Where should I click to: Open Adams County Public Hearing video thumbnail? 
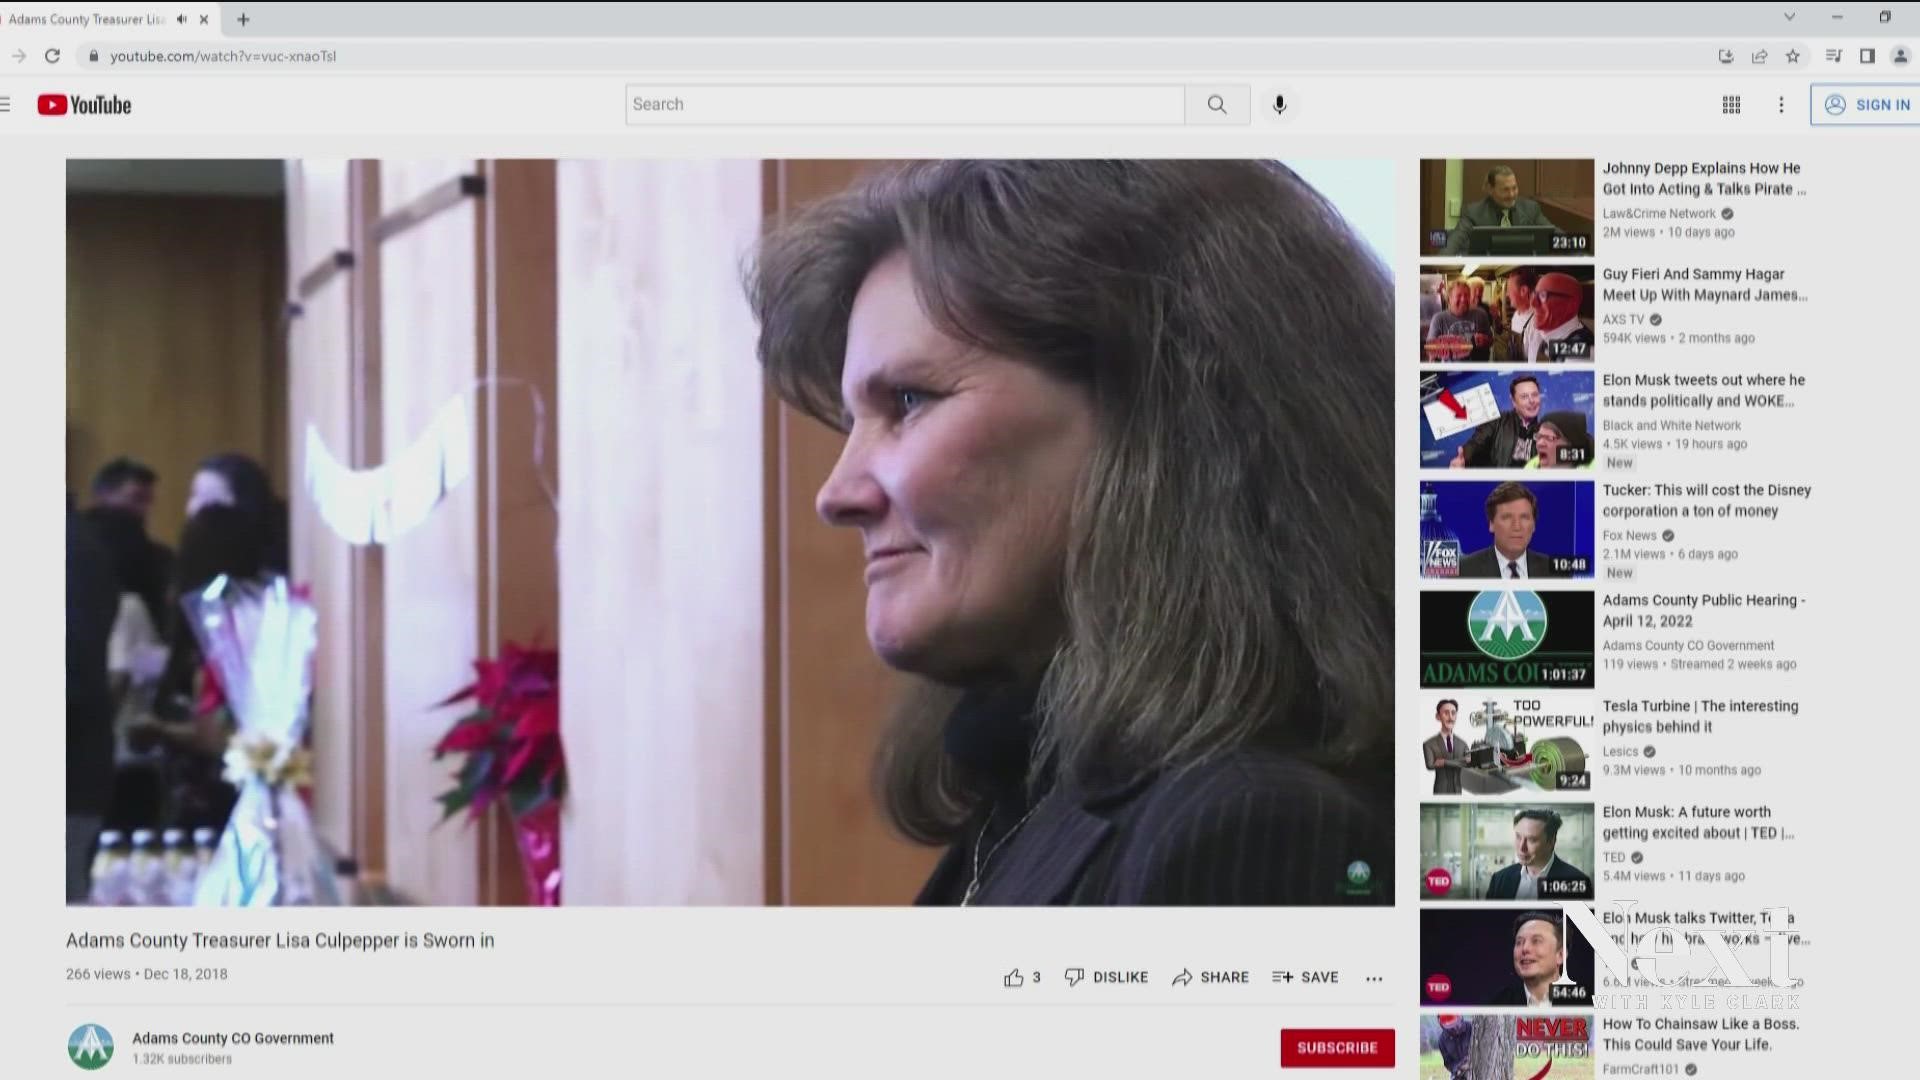(1506, 639)
